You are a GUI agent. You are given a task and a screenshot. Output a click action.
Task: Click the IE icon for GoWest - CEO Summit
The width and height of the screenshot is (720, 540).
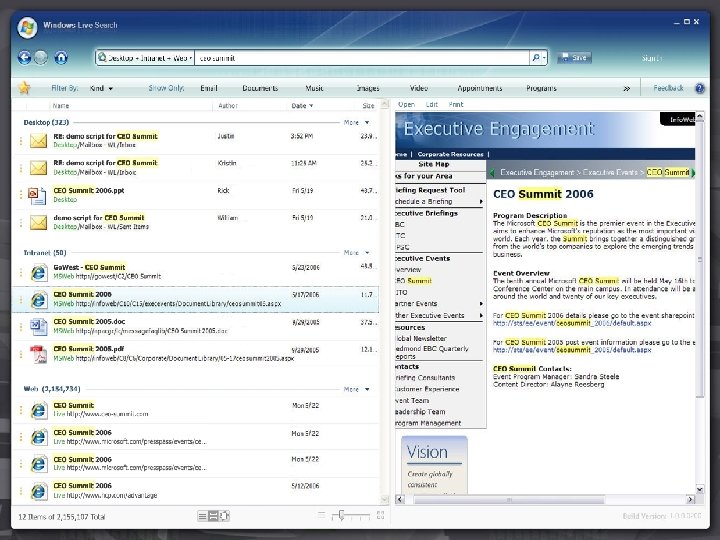coord(39,272)
